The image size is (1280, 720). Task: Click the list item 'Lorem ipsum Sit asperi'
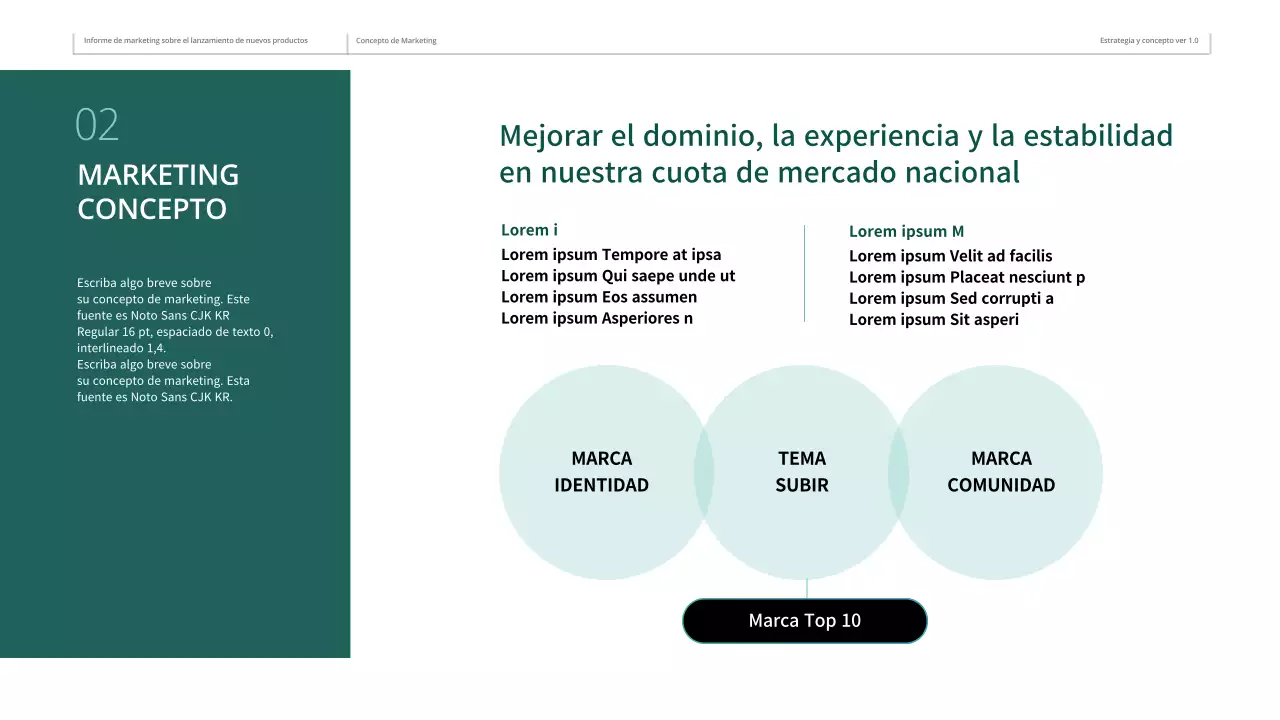click(934, 319)
